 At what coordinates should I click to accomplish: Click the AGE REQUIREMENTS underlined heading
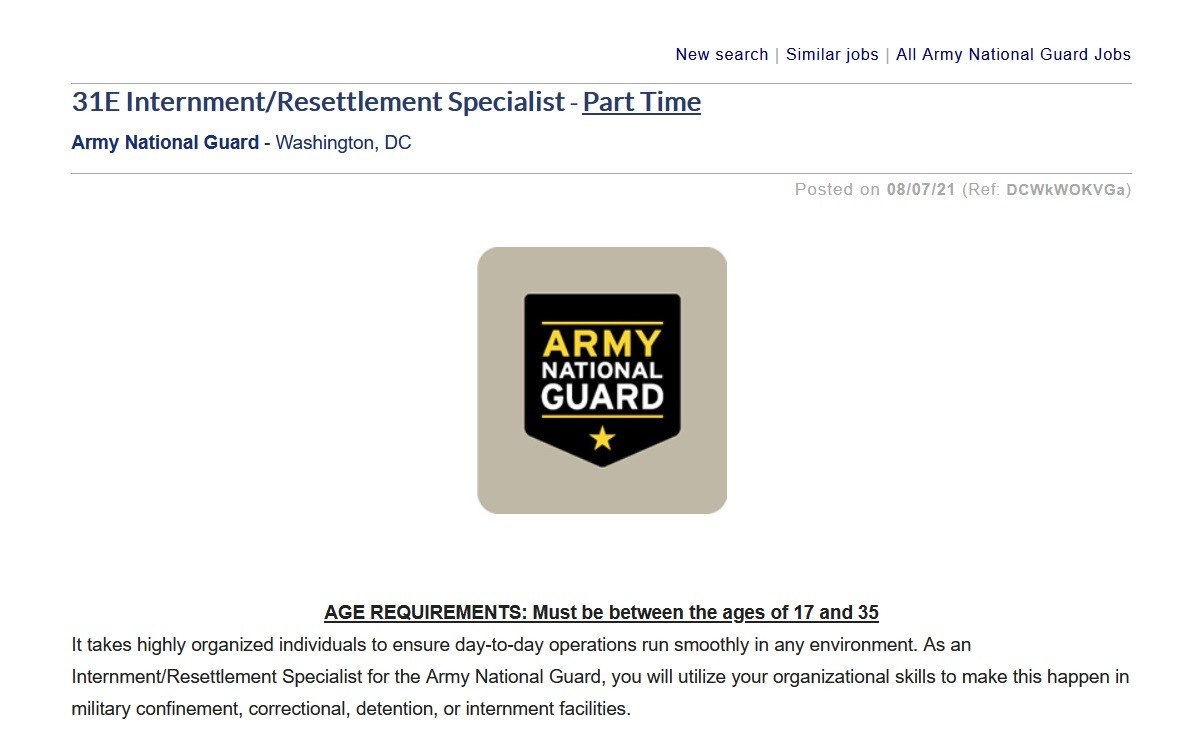pyautogui.click(x=601, y=612)
